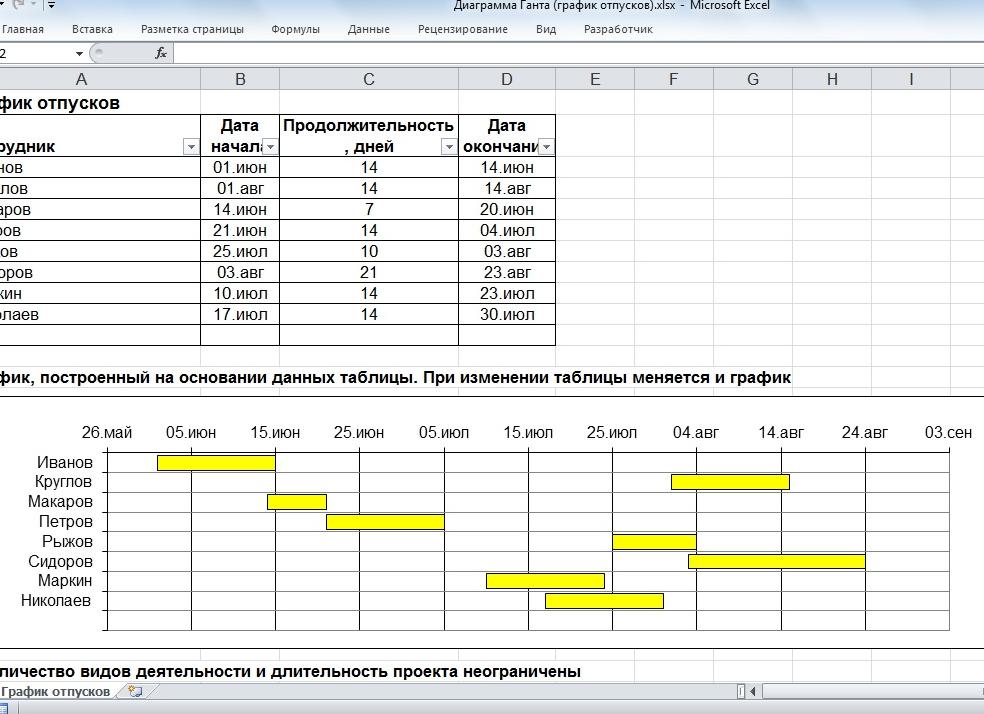This screenshot has height=714, width=984.
Task: Select end date cell 23.июл
Action: [x=507, y=294]
